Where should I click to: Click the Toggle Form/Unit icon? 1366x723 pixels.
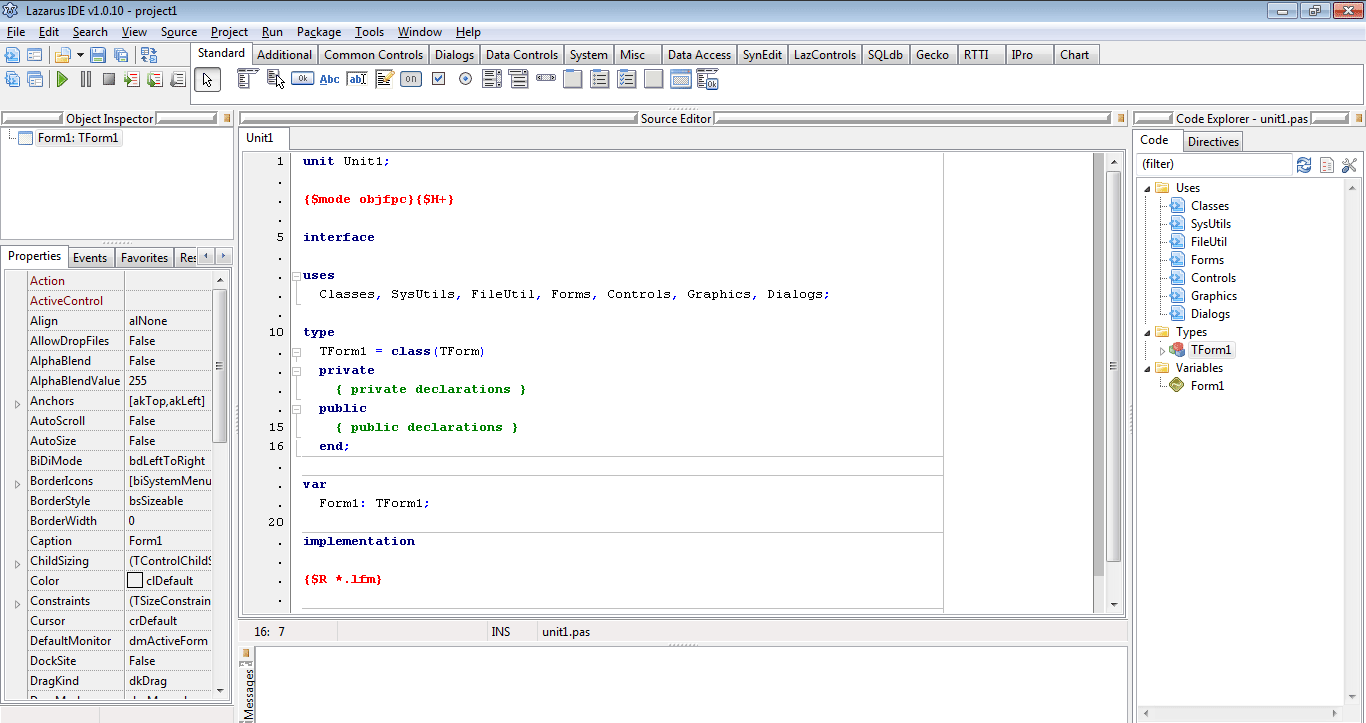(x=149, y=55)
